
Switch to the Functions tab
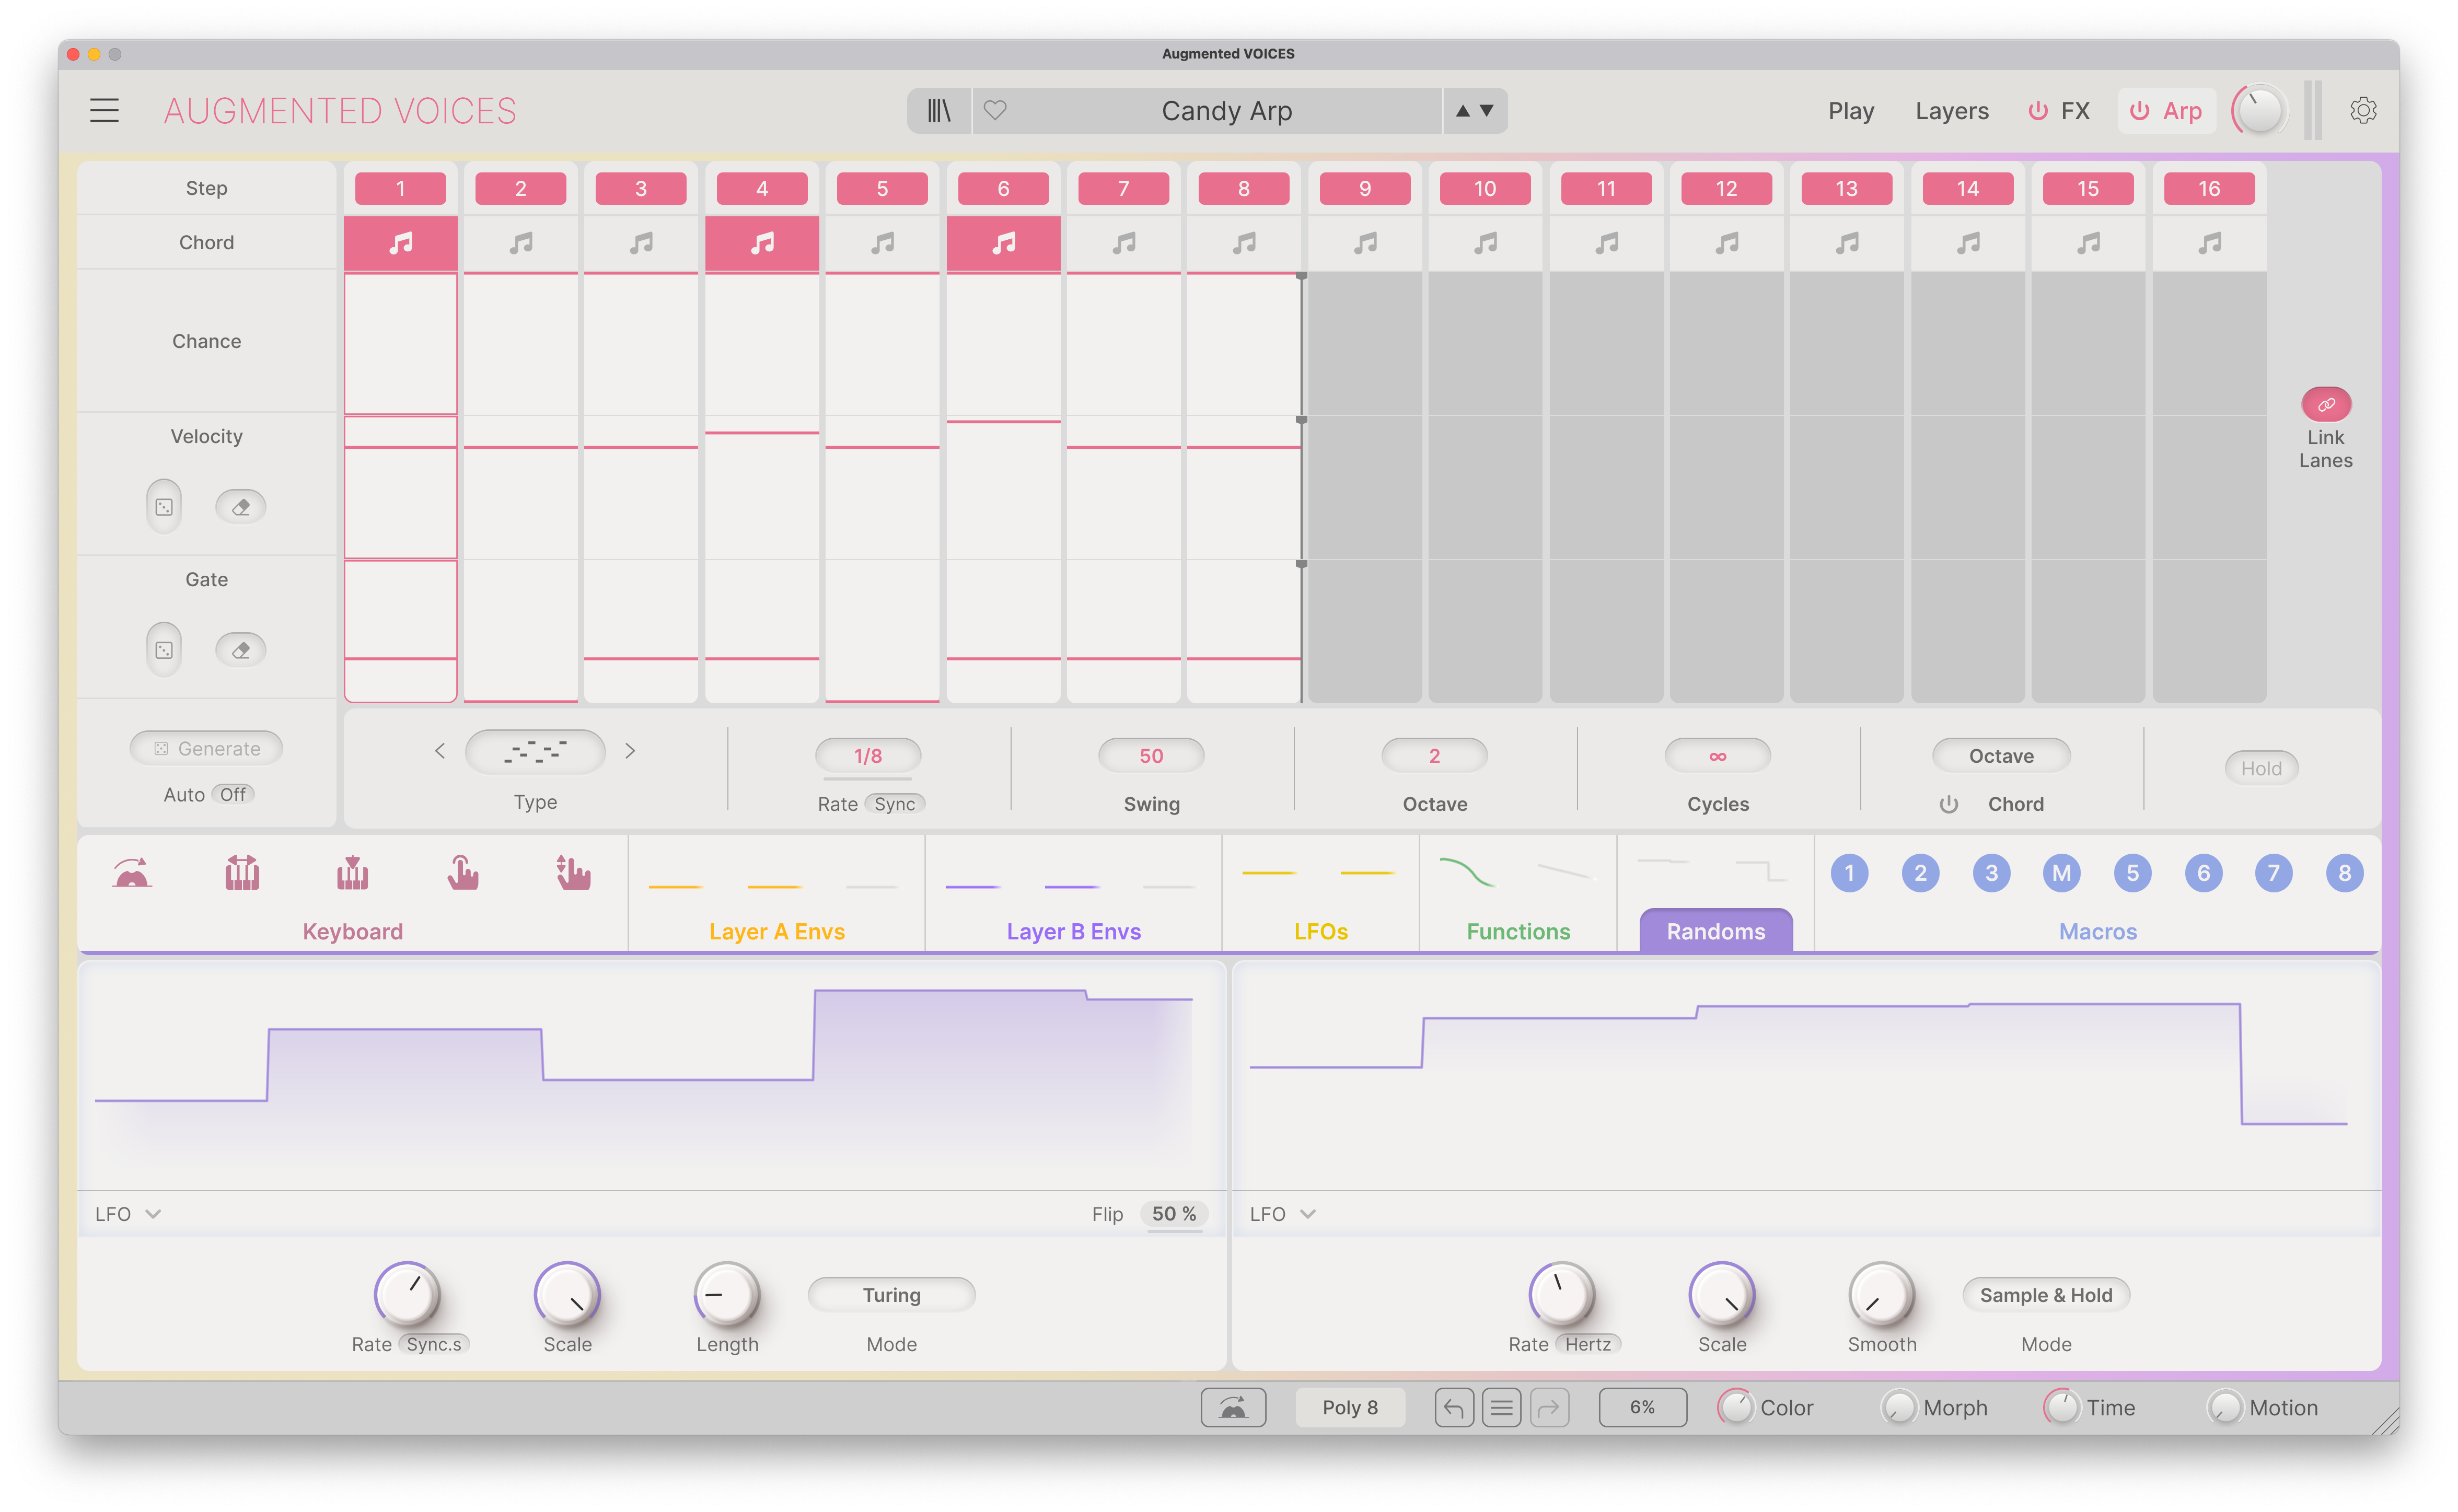(1518, 931)
